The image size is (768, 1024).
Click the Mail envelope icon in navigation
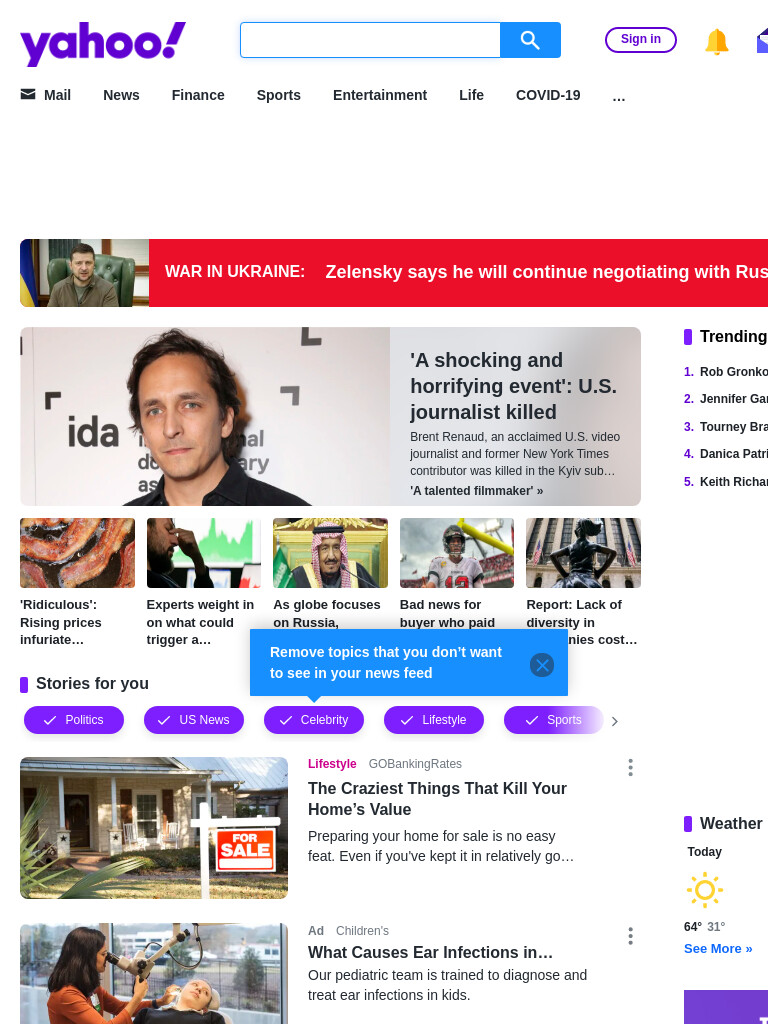click(x=28, y=95)
